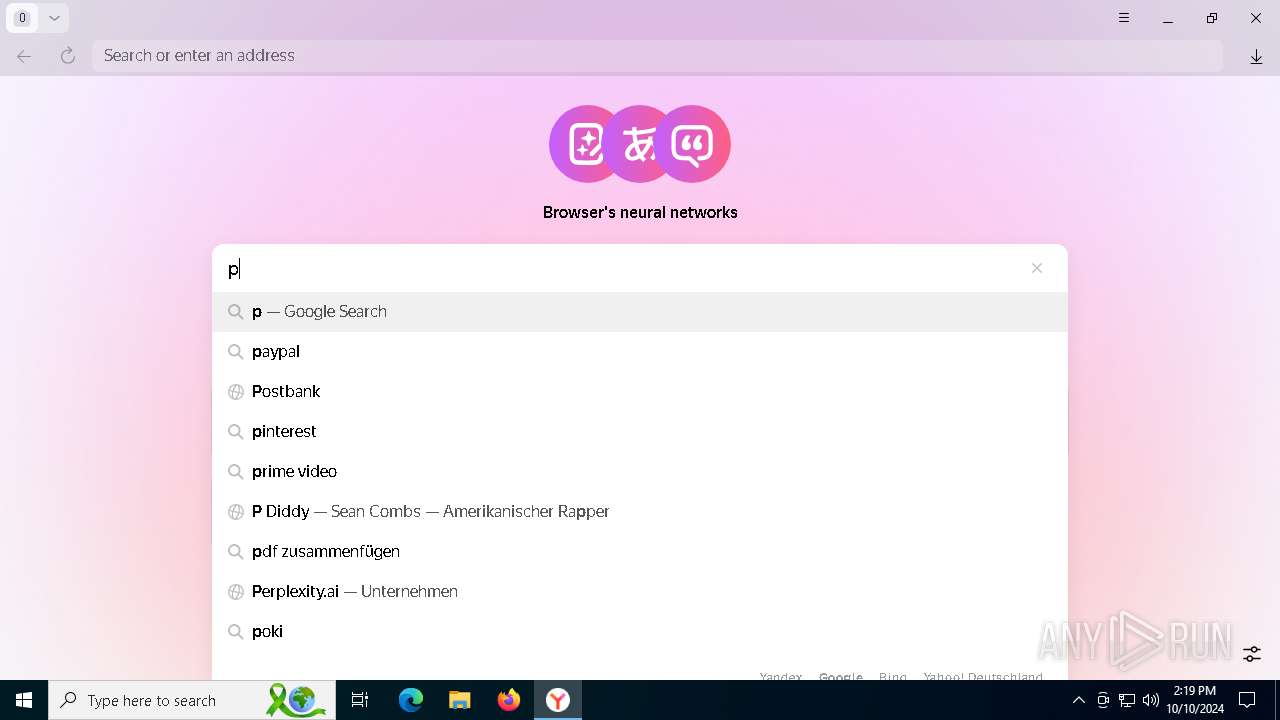Open the network tray icon
Screen dimensions: 1280x720
coord(1127,700)
